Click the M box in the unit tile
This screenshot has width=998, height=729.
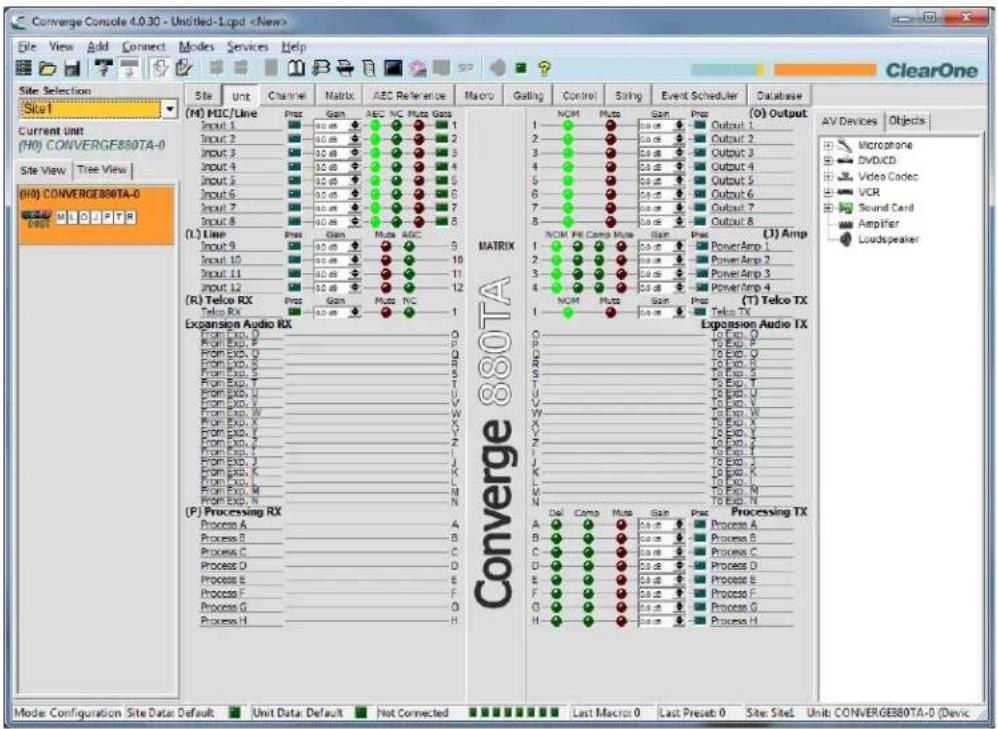pos(61,218)
